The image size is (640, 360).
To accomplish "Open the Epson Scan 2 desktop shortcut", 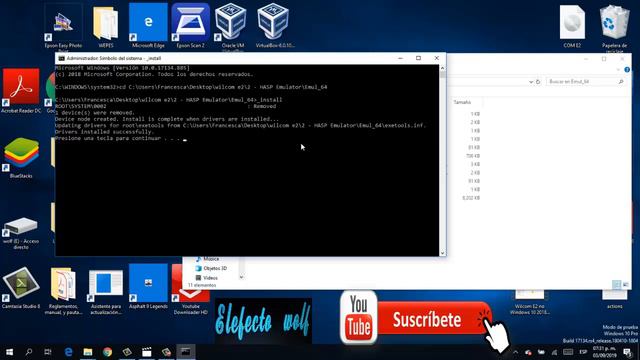I will coord(191,26).
